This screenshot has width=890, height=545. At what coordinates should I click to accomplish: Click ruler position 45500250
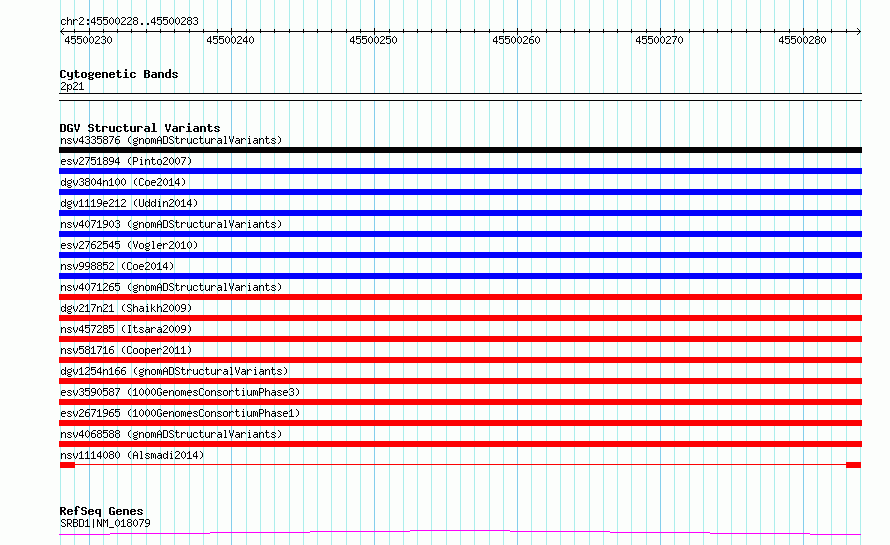point(373,40)
